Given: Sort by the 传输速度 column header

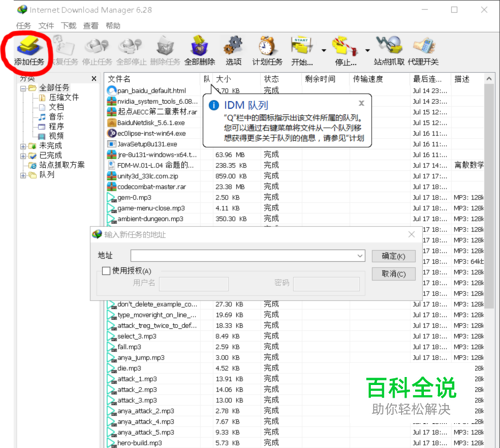Looking at the screenshot, I should [380, 79].
